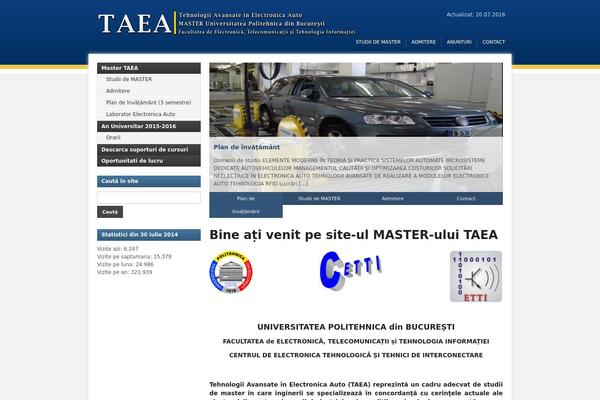
Task: Click the Politehnica university emblem logo
Action: click(x=231, y=272)
